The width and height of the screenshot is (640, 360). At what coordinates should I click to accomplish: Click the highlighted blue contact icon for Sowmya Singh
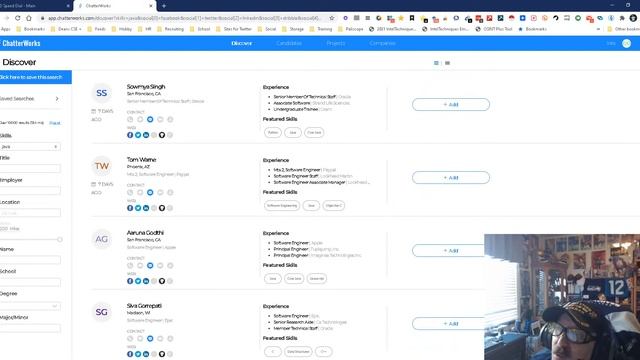[150, 119]
